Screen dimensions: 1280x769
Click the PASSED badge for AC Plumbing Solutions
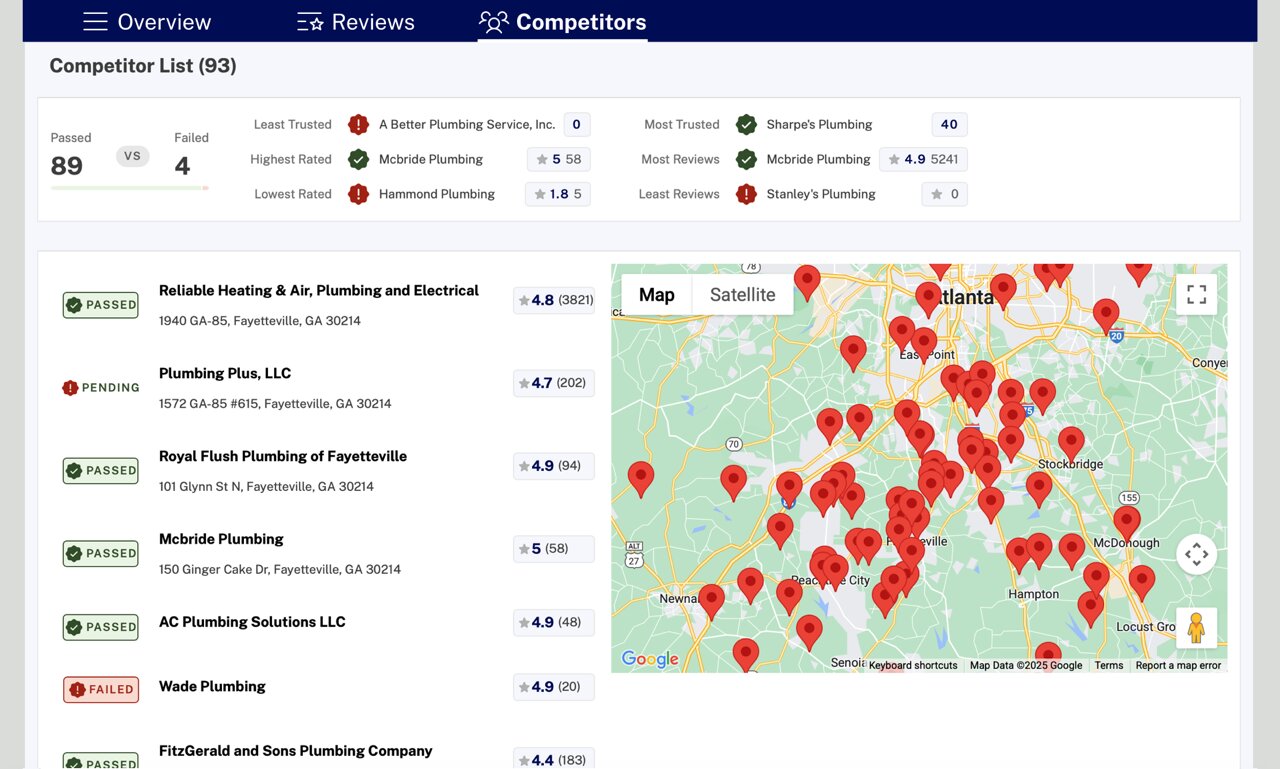pyautogui.click(x=101, y=627)
